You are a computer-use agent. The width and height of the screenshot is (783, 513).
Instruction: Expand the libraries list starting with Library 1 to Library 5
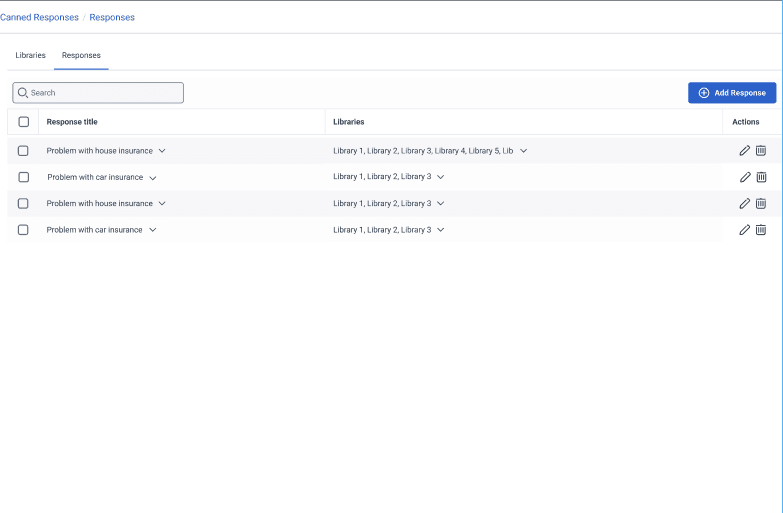[523, 151]
